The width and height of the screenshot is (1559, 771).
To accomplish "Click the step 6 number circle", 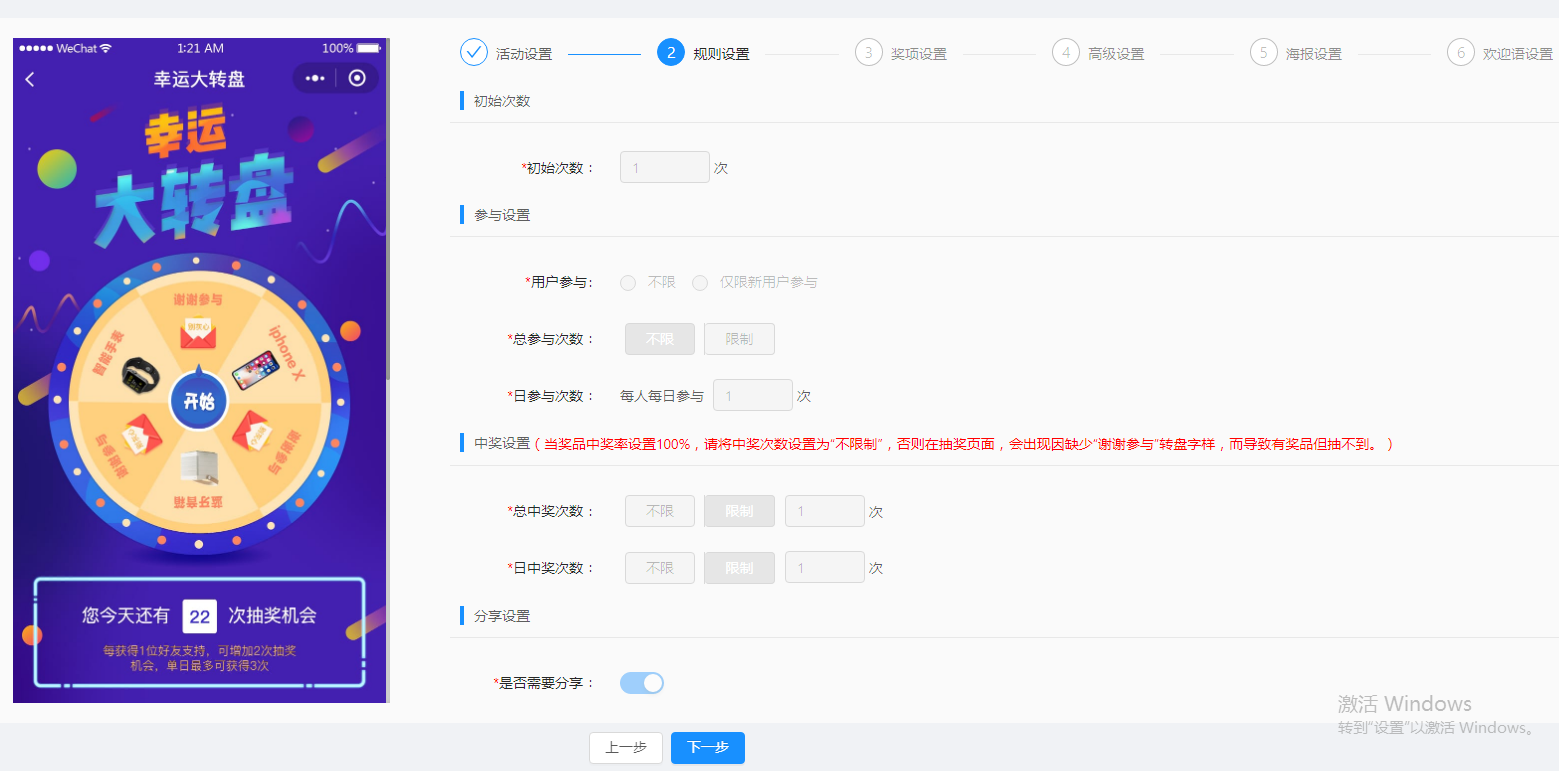I will point(1461,52).
